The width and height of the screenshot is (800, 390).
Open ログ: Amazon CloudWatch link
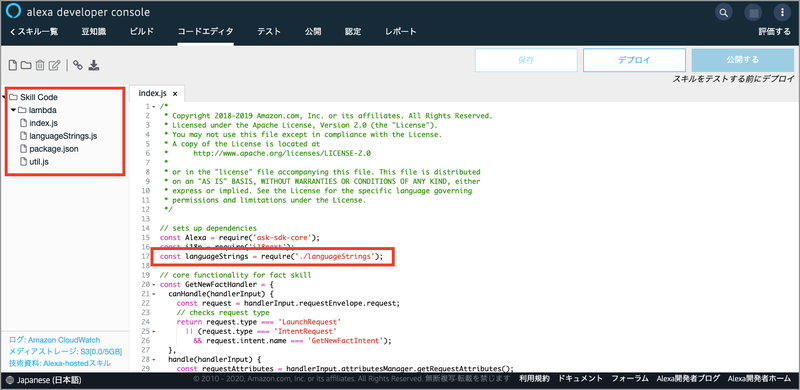(x=55, y=340)
